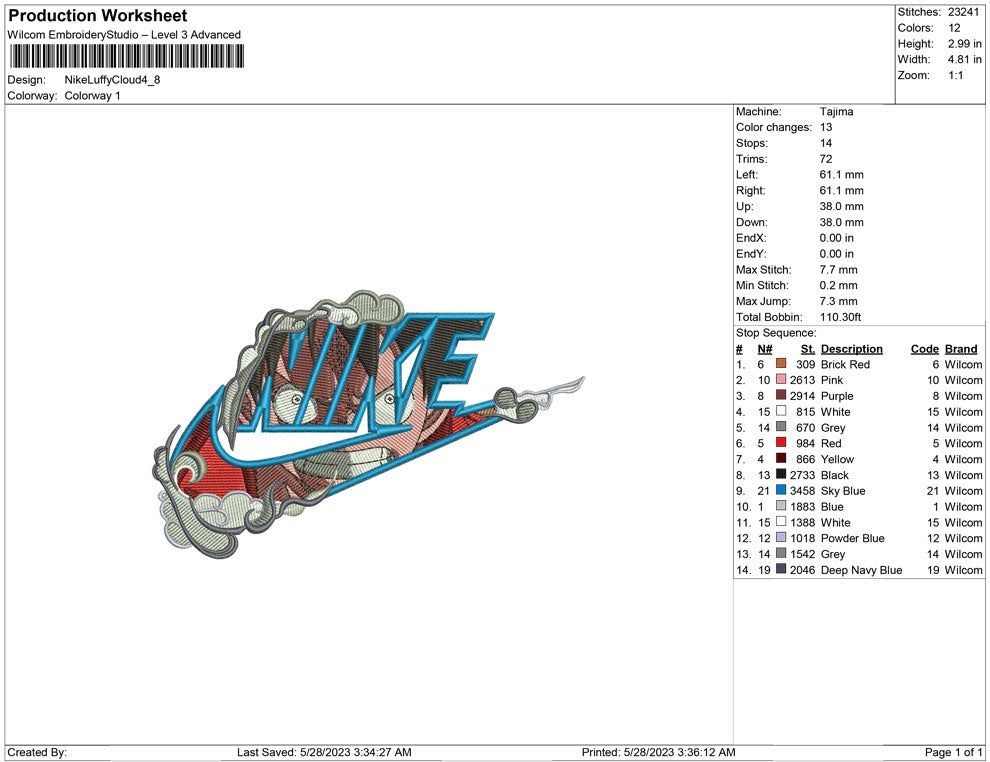Click the Purple 2914 color swatch

[x=781, y=395]
